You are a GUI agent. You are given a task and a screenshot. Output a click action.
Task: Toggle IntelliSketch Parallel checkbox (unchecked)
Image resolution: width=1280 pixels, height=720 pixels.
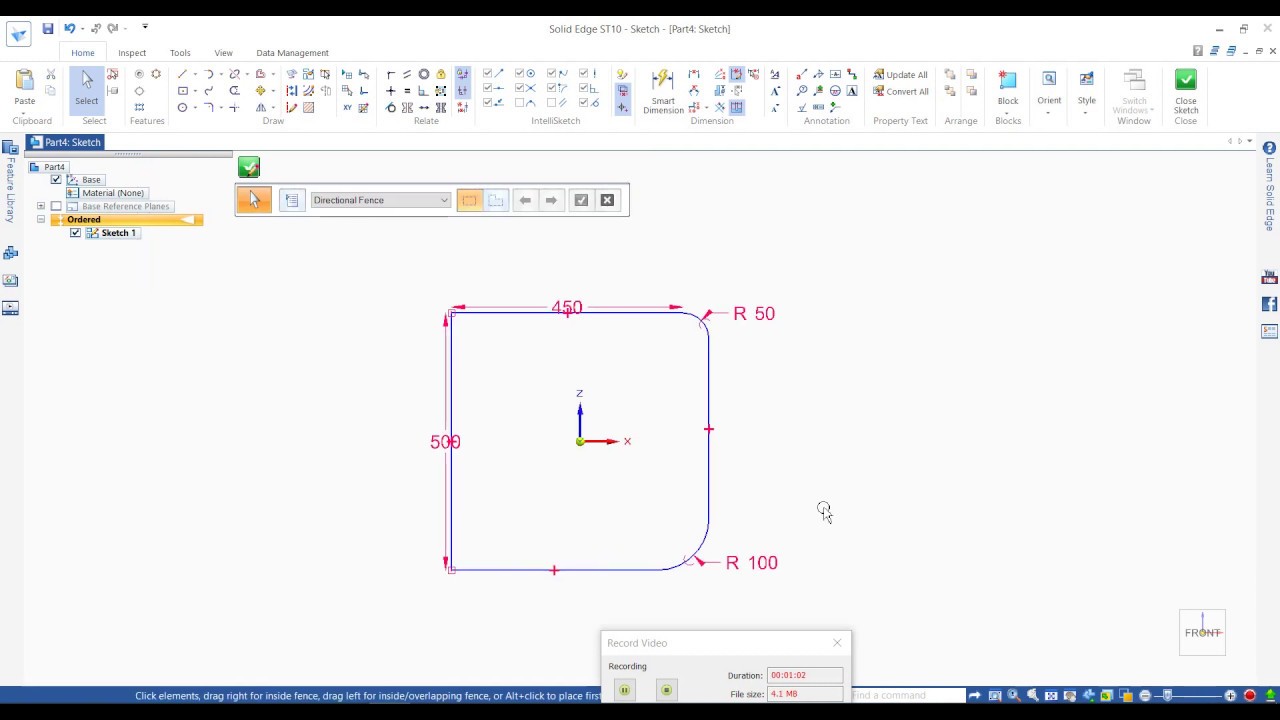tap(552, 103)
